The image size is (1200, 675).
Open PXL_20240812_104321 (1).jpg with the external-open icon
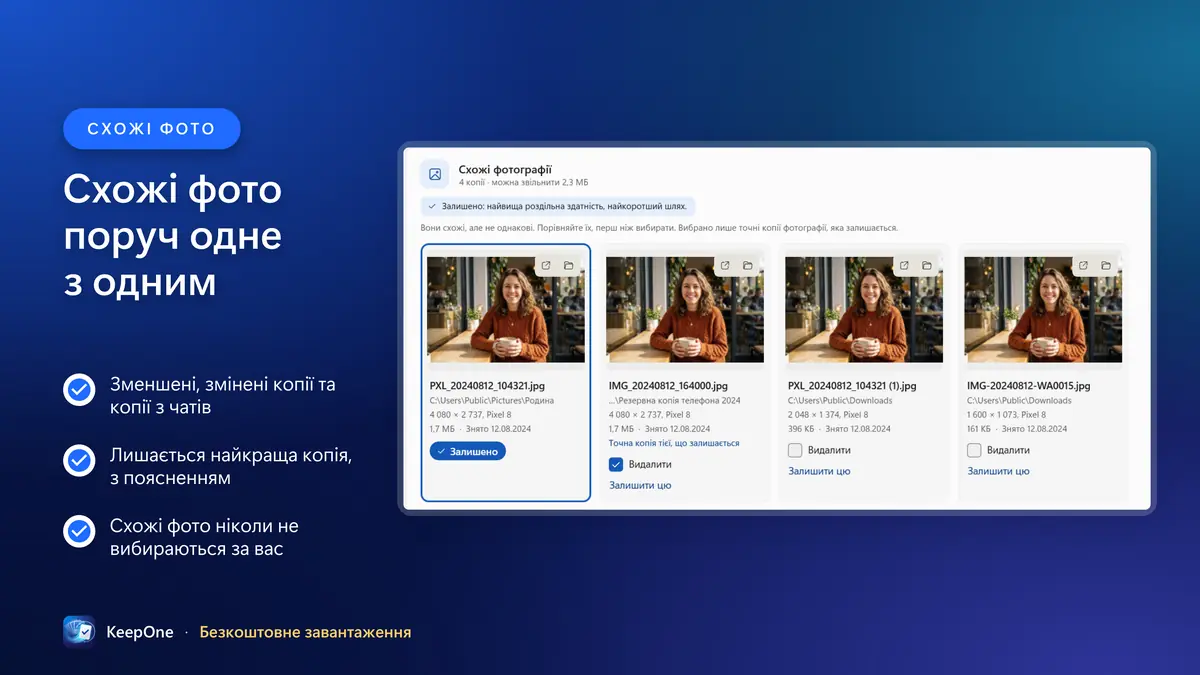click(x=904, y=266)
